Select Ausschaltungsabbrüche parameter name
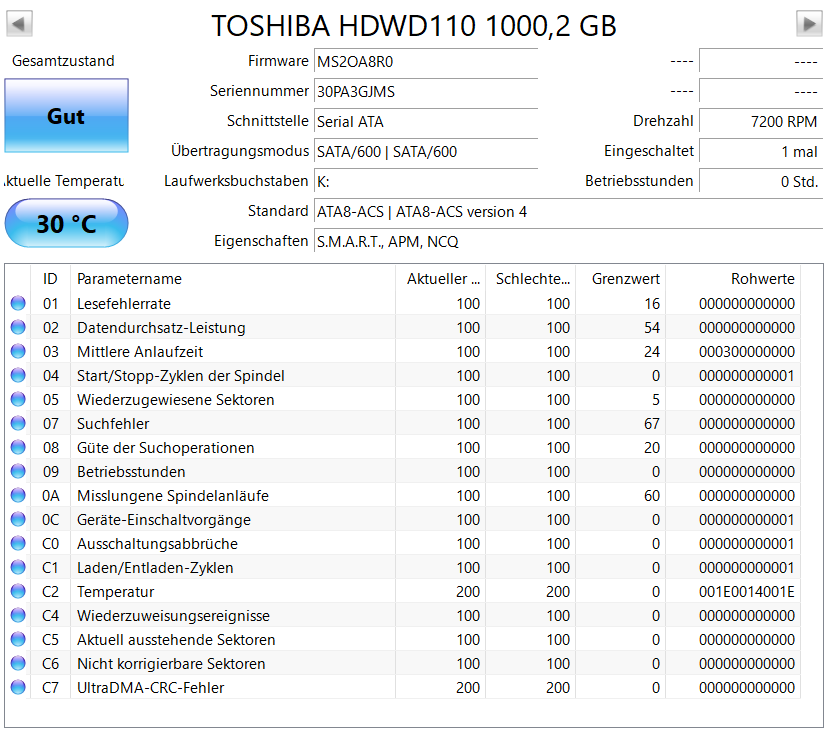828x736 pixels. pos(157,544)
